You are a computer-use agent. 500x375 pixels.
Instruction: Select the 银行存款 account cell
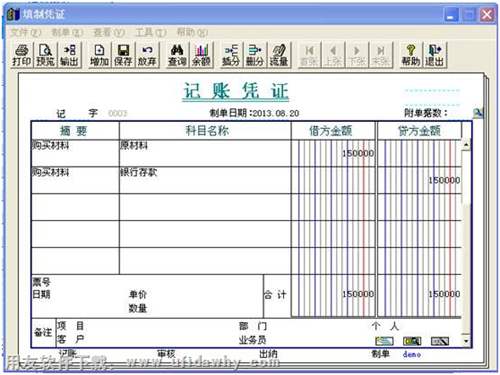(x=205, y=180)
